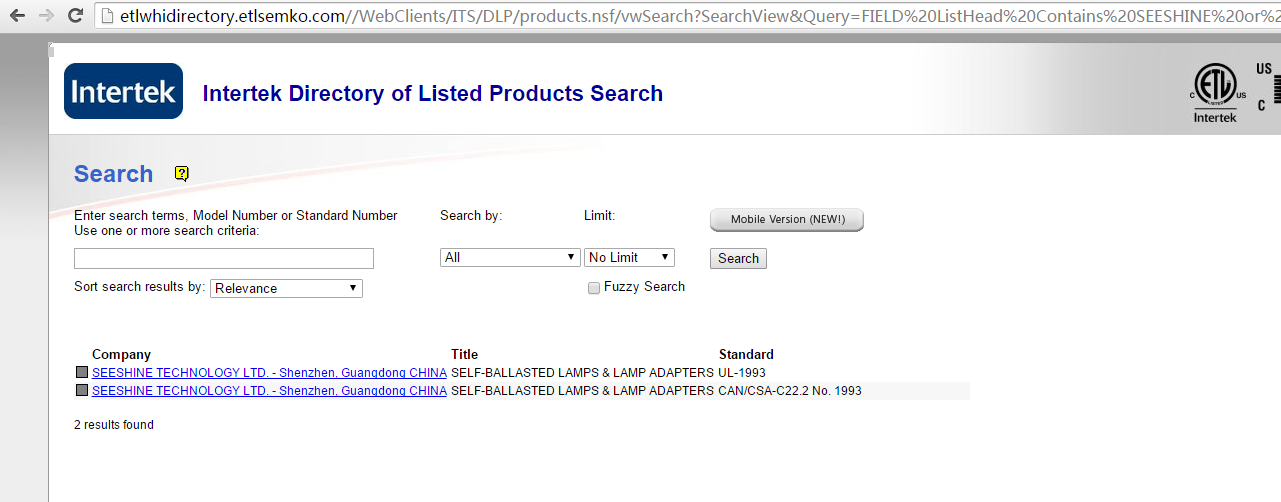Click gray square beside UL-1993 result
The height and width of the screenshot is (502, 1281).
tap(82, 373)
